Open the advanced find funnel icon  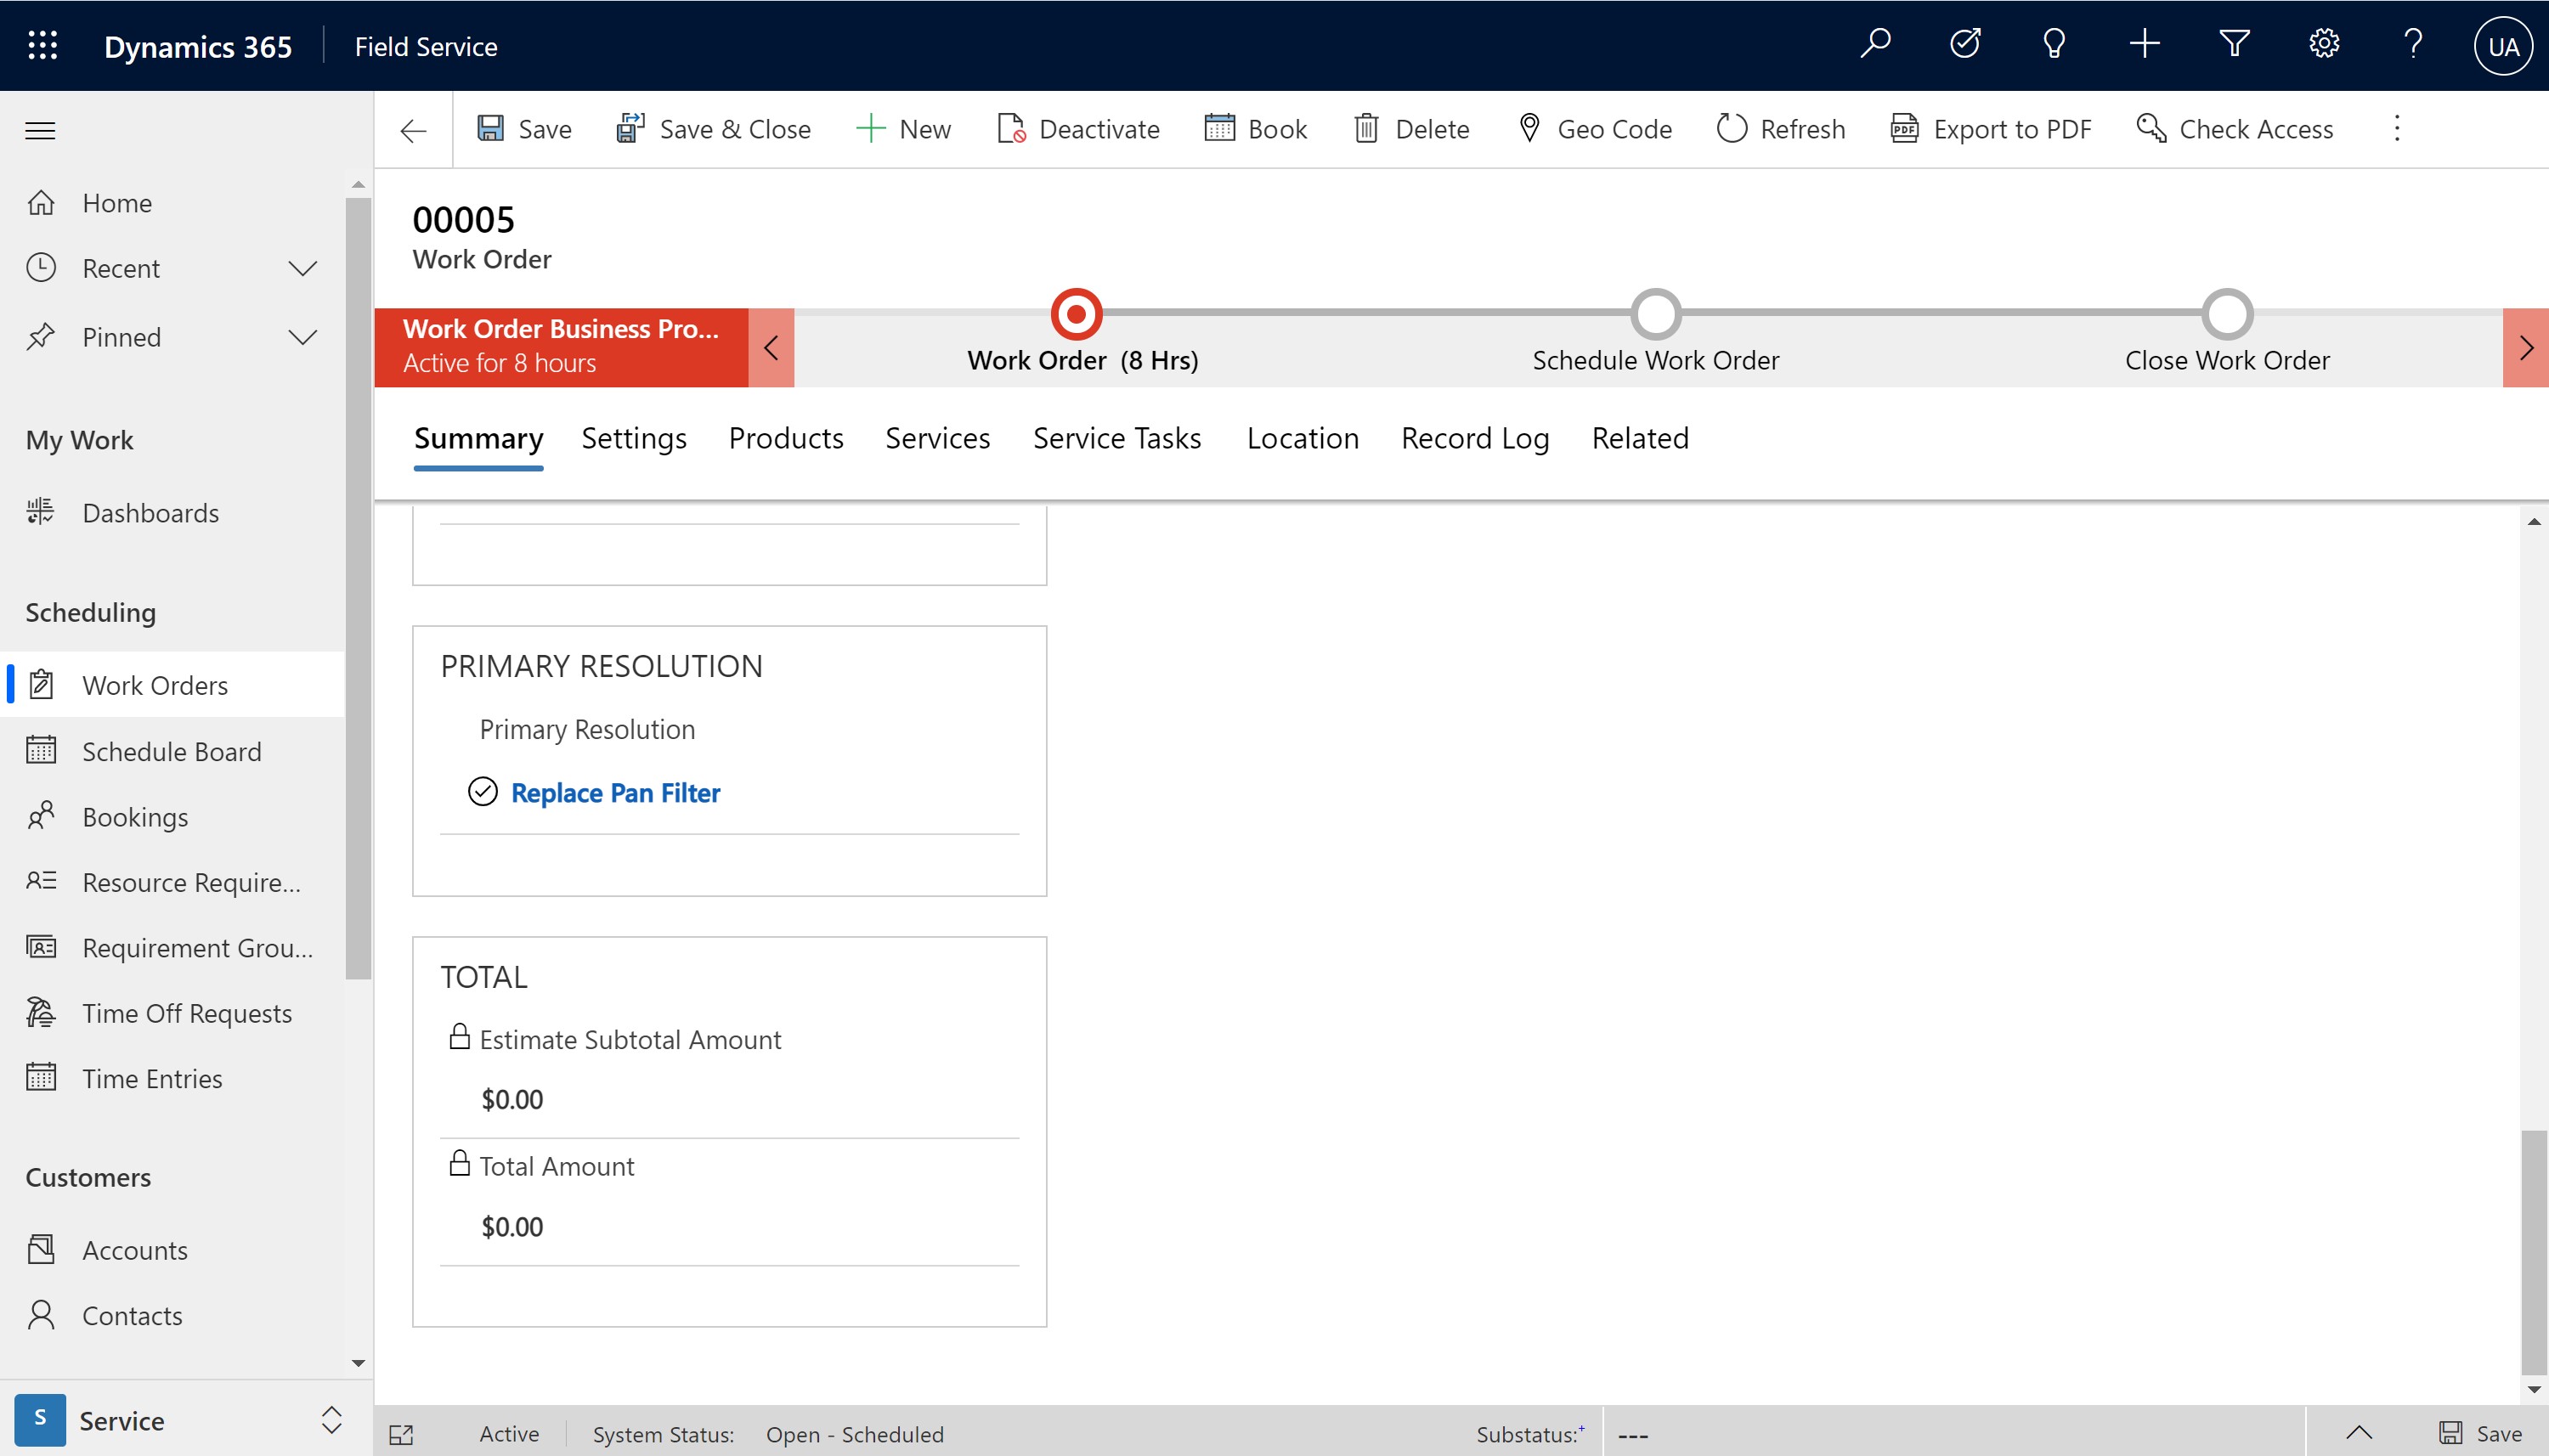(2234, 45)
